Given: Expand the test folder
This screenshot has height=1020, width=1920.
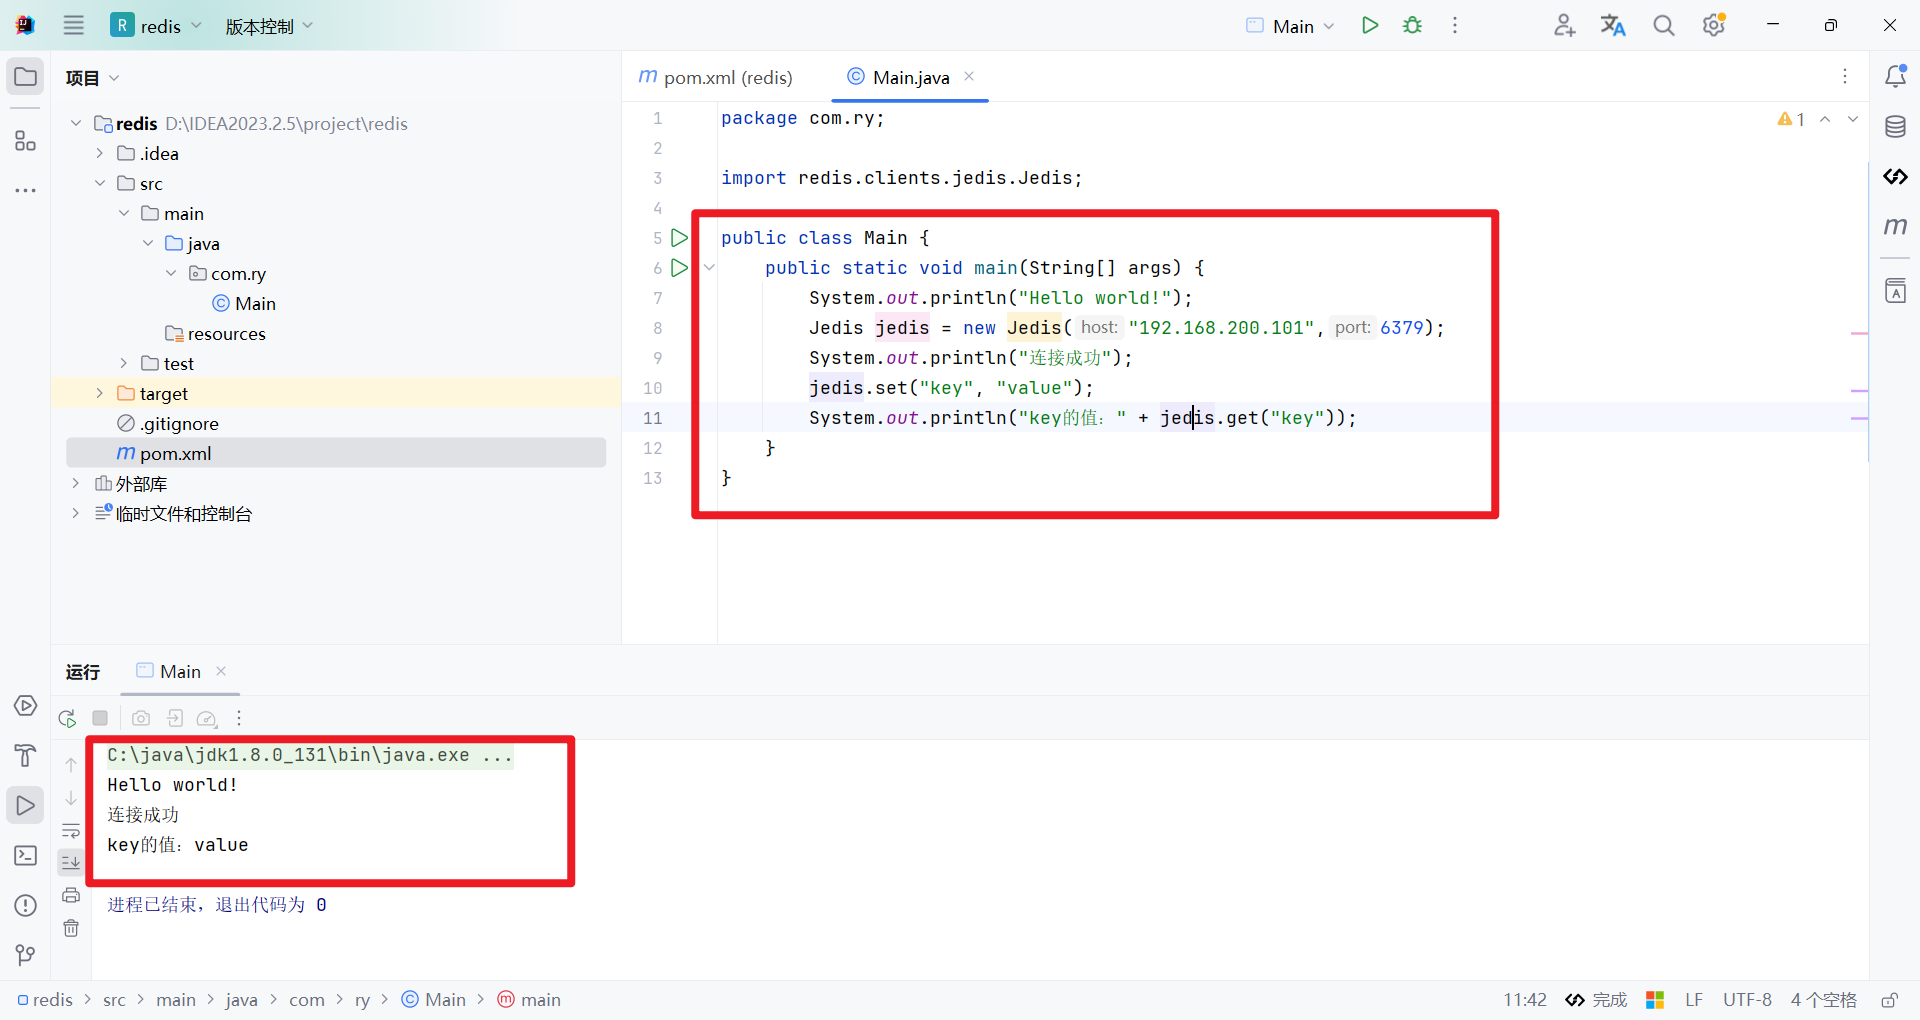Looking at the screenshot, I should [123, 363].
